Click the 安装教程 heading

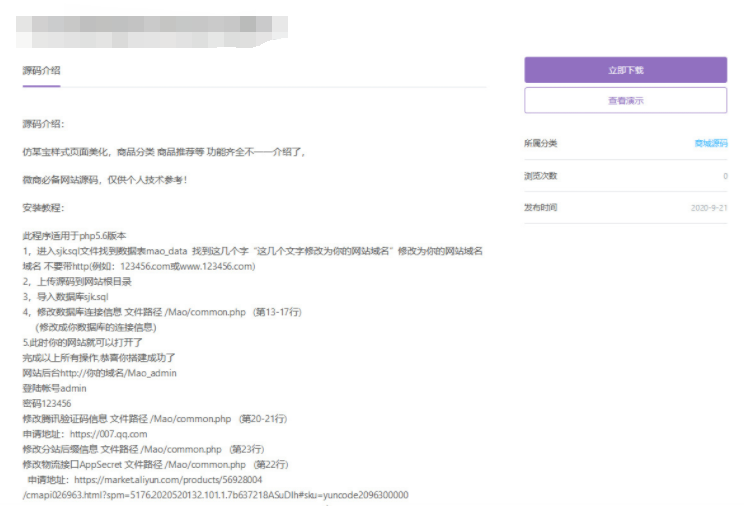(43, 208)
